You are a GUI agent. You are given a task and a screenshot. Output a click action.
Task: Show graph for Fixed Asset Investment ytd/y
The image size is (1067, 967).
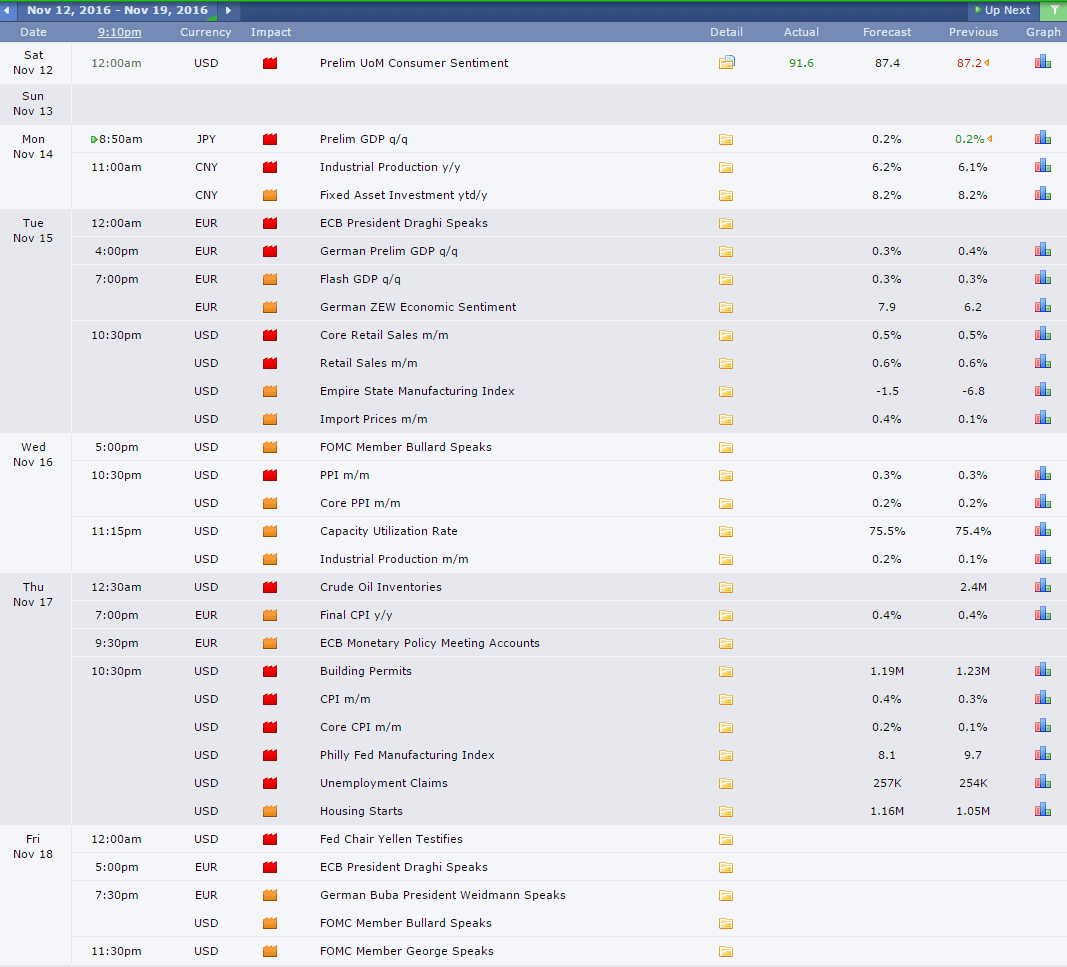[x=1043, y=194]
